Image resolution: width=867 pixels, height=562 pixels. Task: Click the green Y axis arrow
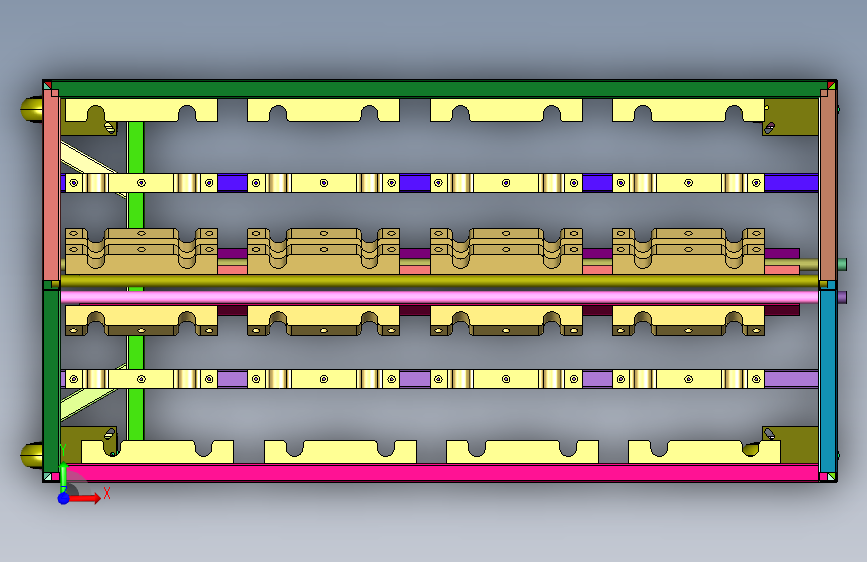pos(63,475)
